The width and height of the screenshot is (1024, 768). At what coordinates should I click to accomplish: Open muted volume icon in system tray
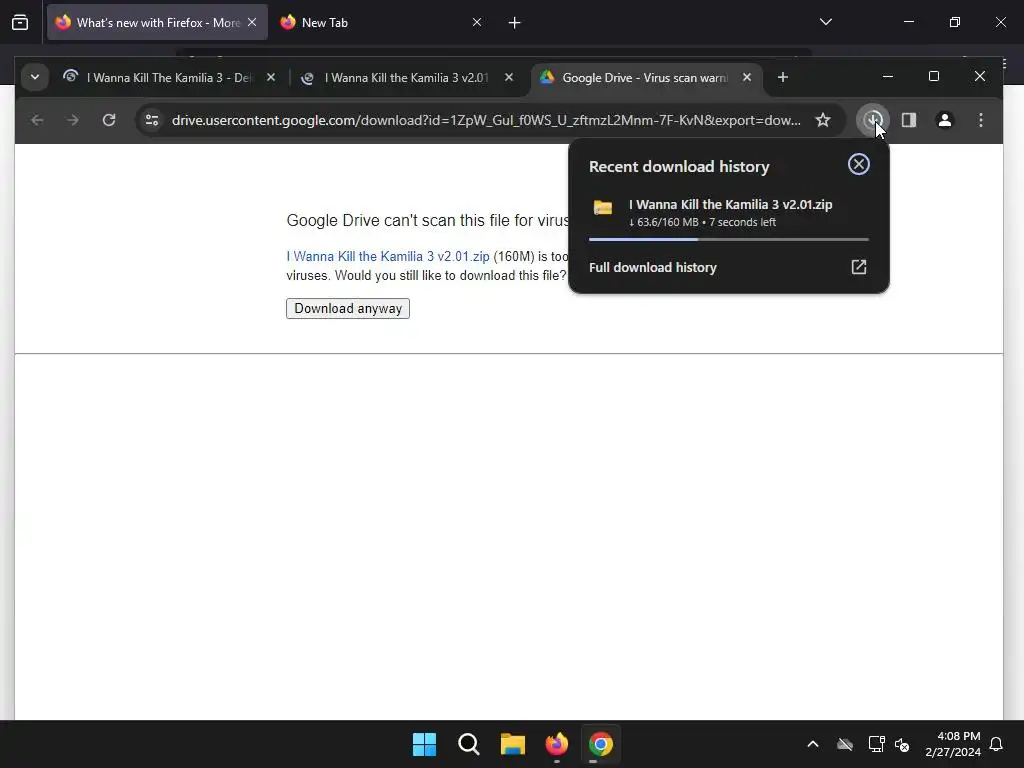(902, 744)
